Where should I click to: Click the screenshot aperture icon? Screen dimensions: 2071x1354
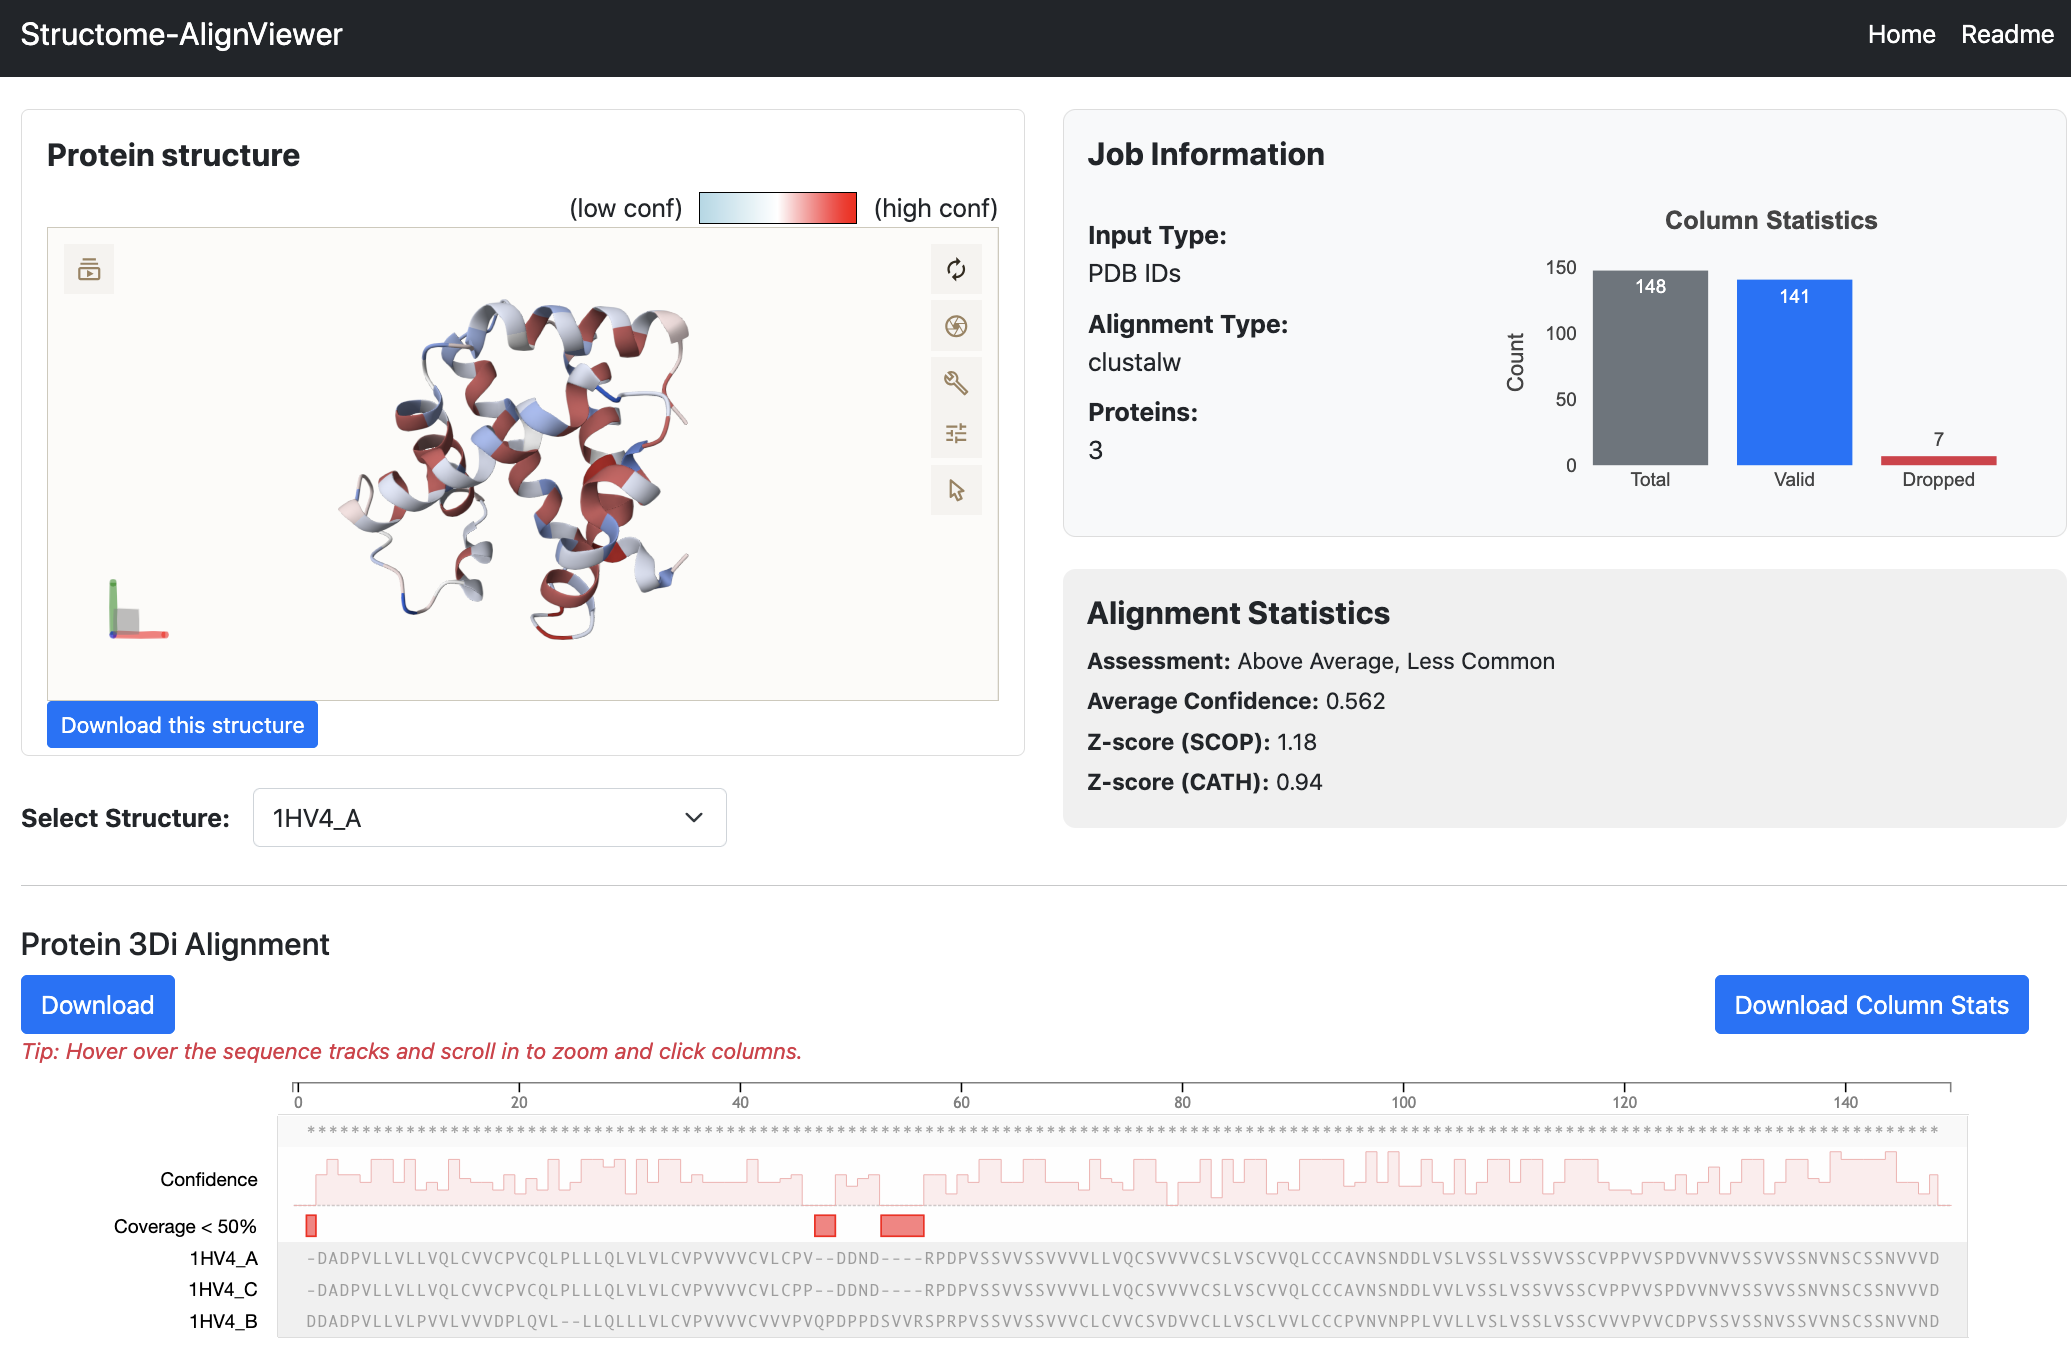956,326
